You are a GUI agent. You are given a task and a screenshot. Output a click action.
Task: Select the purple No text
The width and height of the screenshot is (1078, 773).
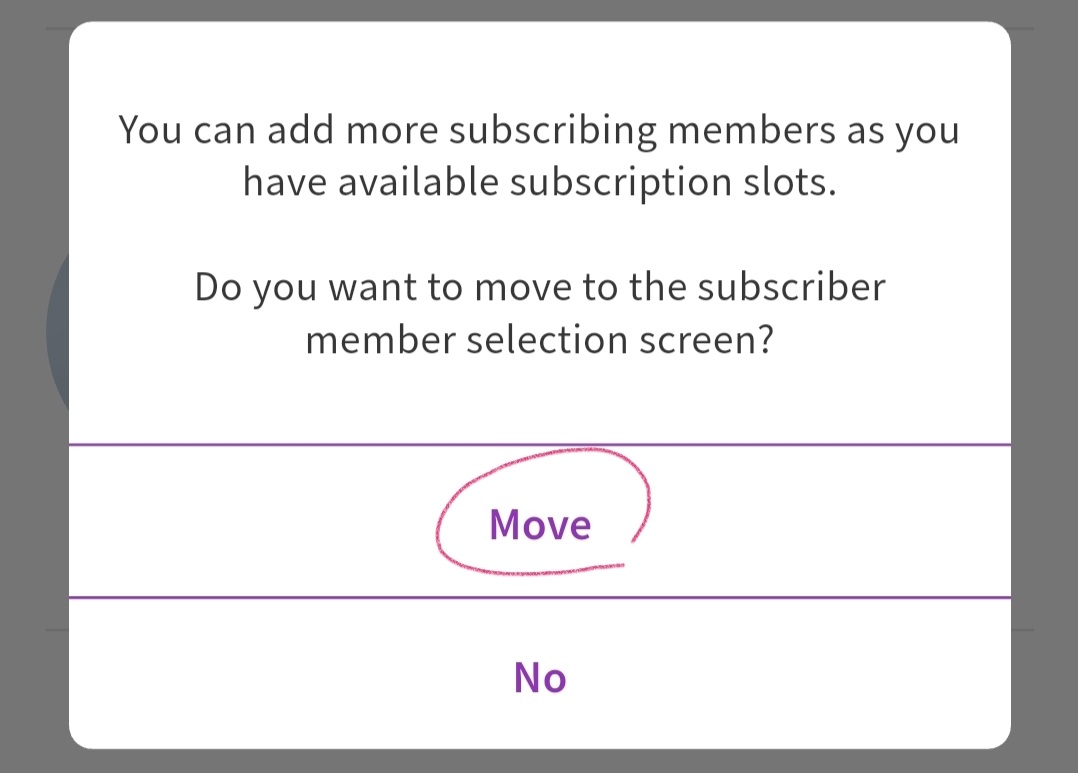(x=540, y=677)
